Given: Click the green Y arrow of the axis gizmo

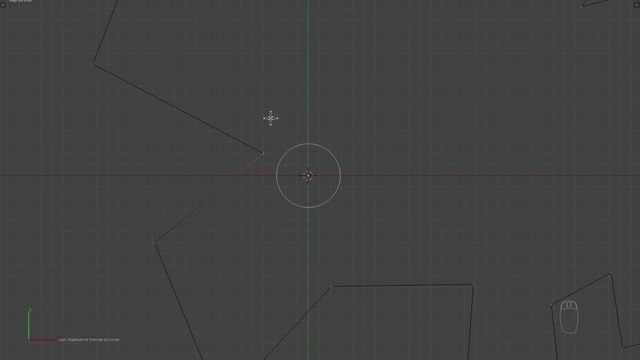Looking at the screenshot, I should 29,324.
